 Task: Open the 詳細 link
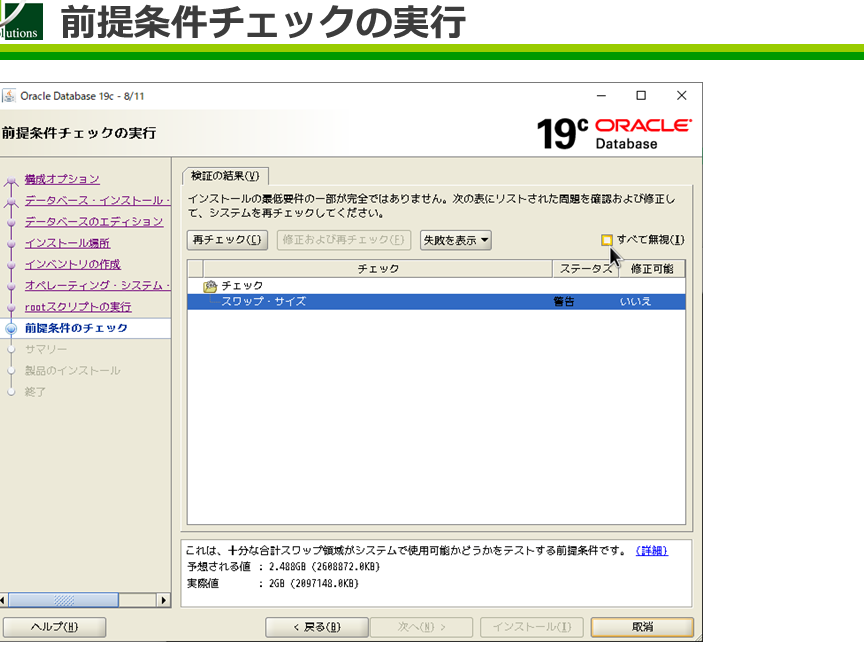pyautogui.click(x=651, y=551)
